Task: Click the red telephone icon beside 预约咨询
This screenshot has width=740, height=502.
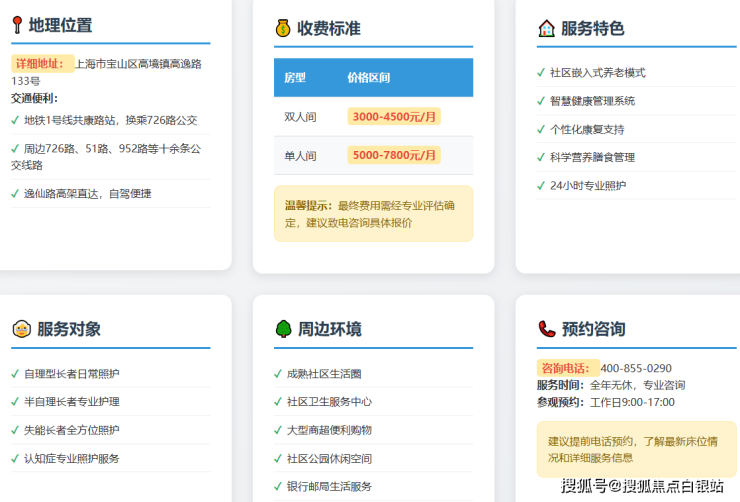Action: click(x=546, y=329)
